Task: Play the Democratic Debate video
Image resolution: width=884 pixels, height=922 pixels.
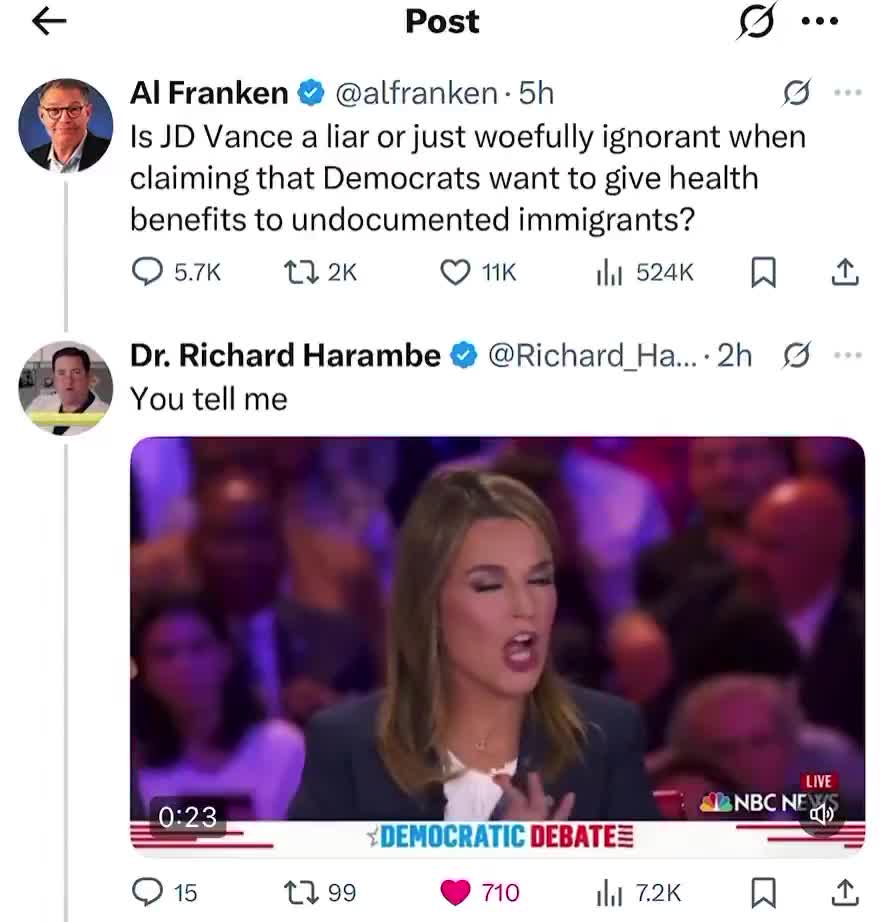Action: click(x=497, y=645)
